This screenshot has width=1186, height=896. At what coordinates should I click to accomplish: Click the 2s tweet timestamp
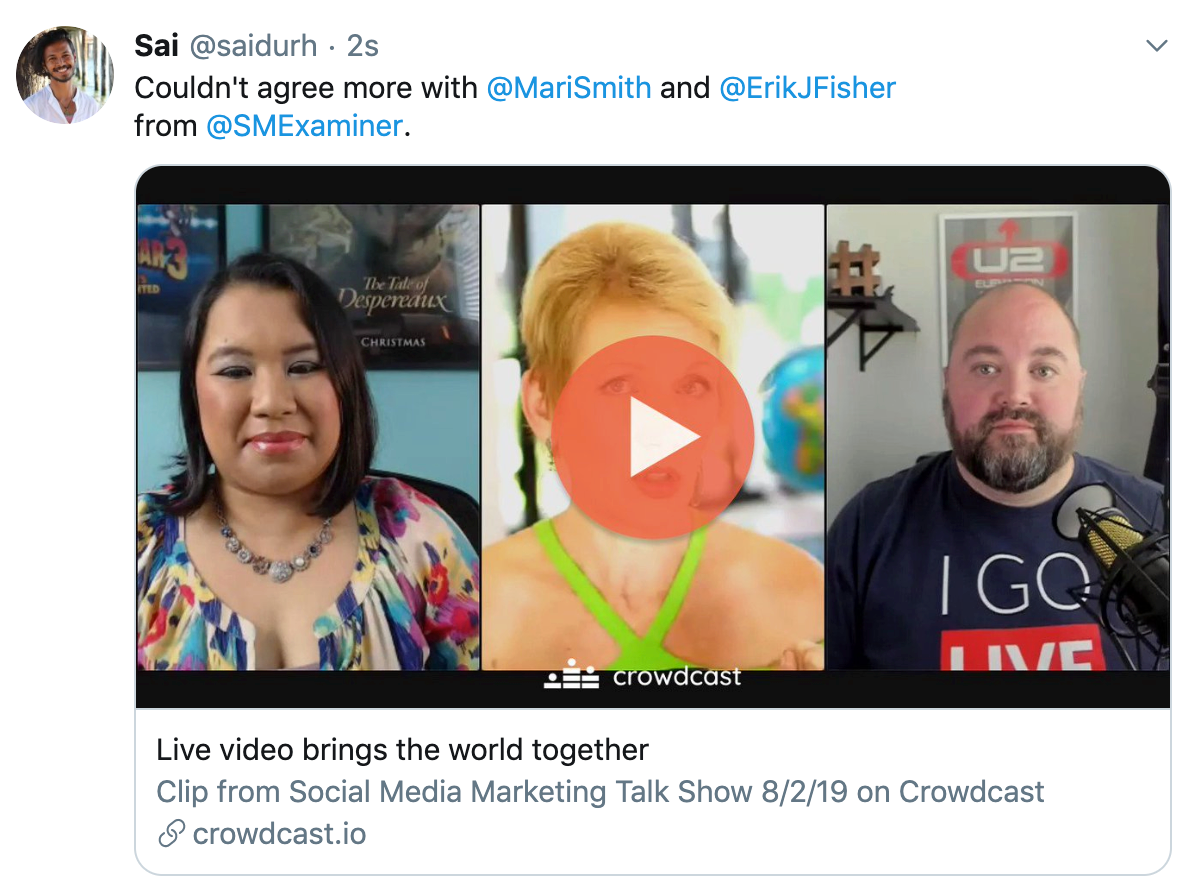coord(363,46)
